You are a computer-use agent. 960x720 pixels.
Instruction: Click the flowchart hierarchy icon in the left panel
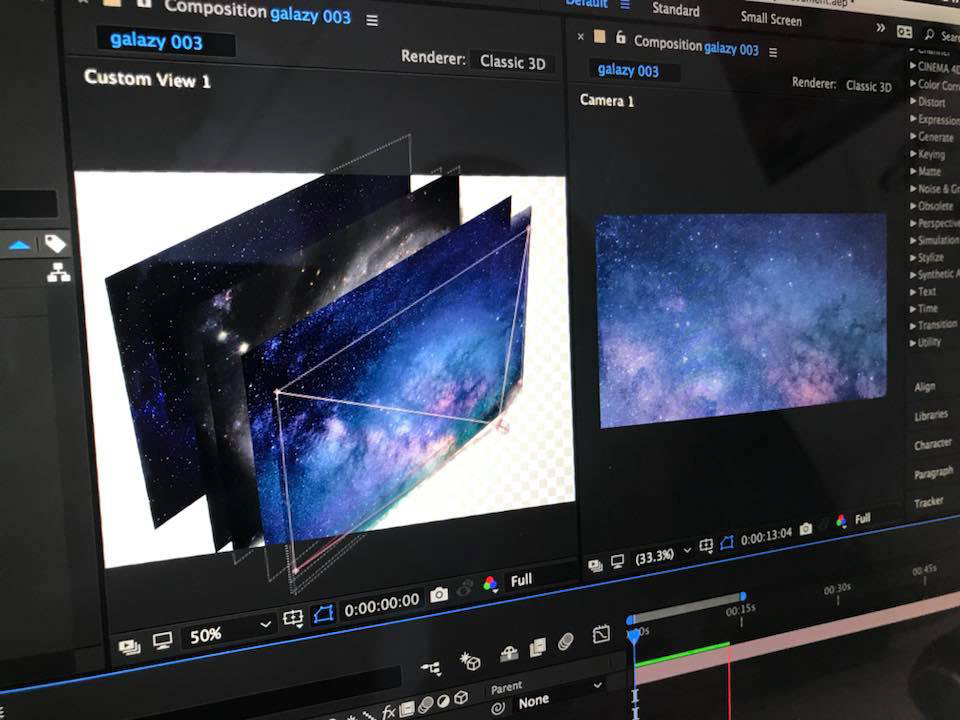(x=58, y=273)
